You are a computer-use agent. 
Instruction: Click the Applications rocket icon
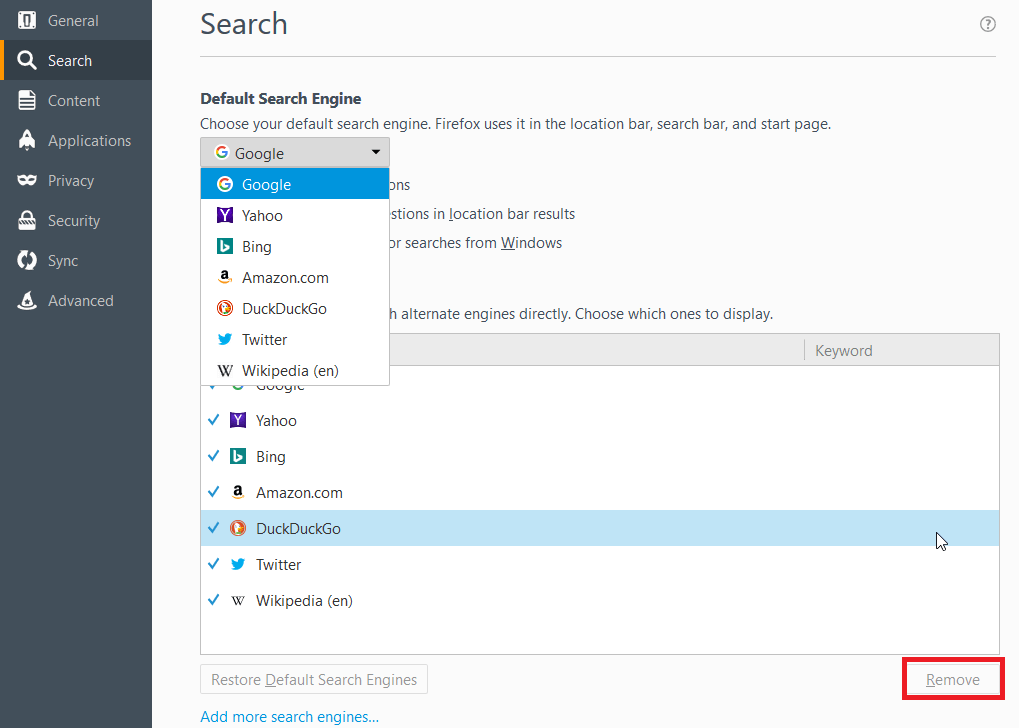click(27, 140)
